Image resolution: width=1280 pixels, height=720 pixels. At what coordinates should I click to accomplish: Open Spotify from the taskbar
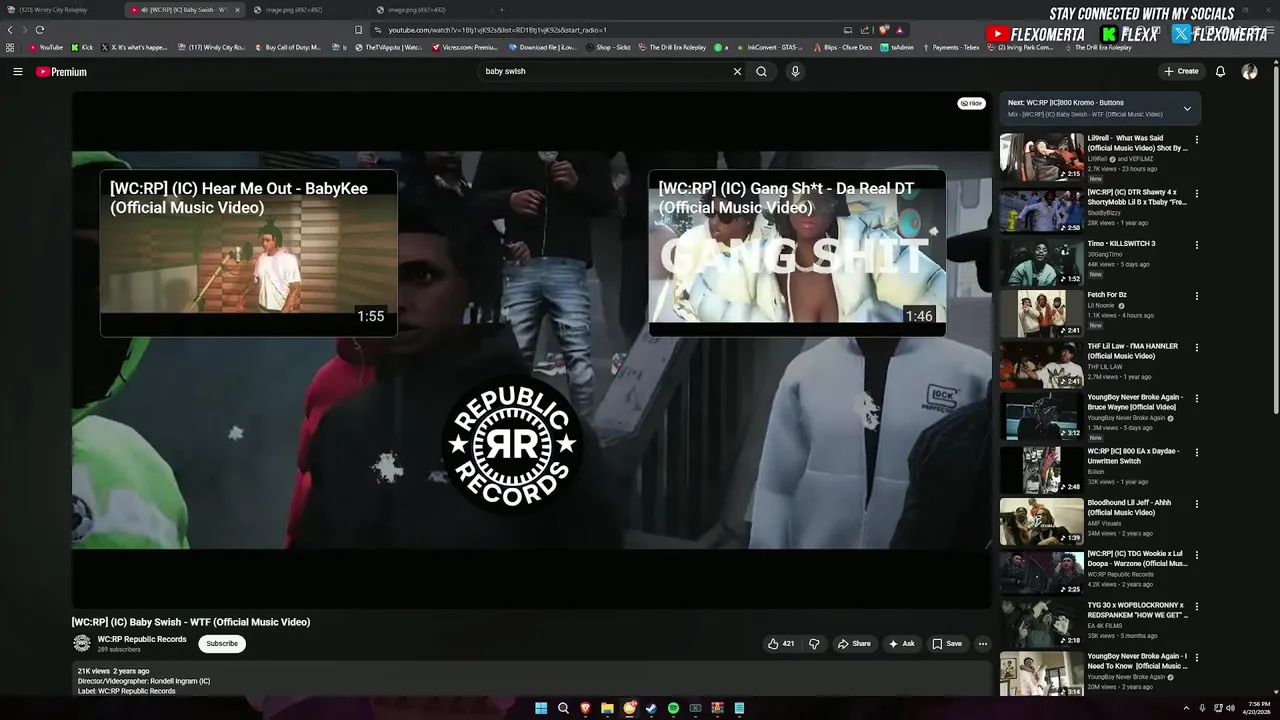coord(673,708)
